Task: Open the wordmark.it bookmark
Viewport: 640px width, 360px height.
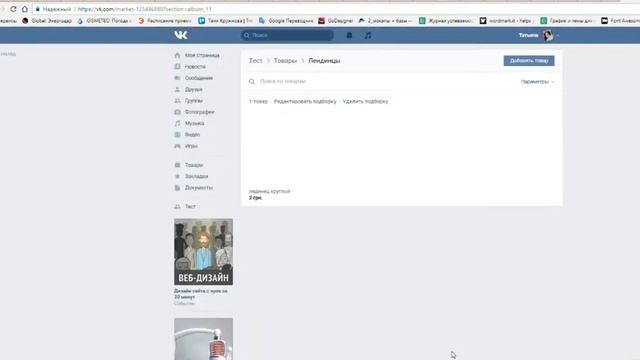Action: tap(506, 20)
